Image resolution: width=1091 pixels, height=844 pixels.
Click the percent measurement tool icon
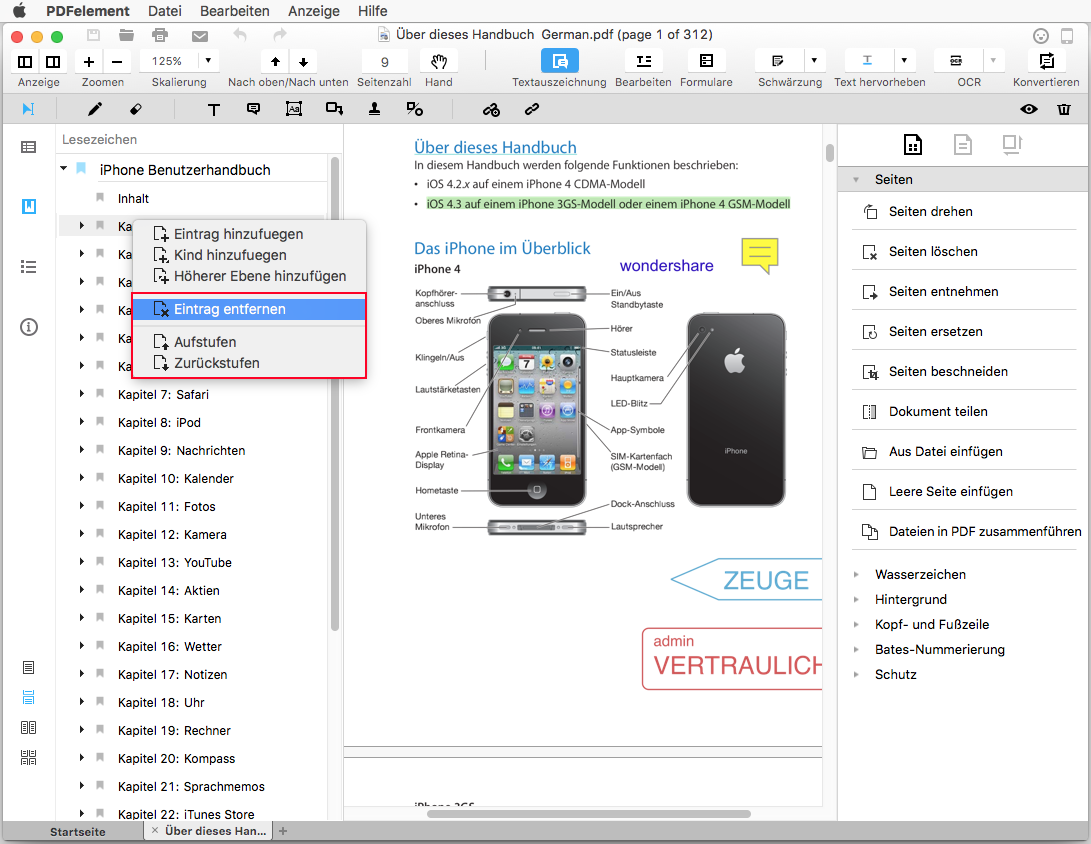click(415, 109)
